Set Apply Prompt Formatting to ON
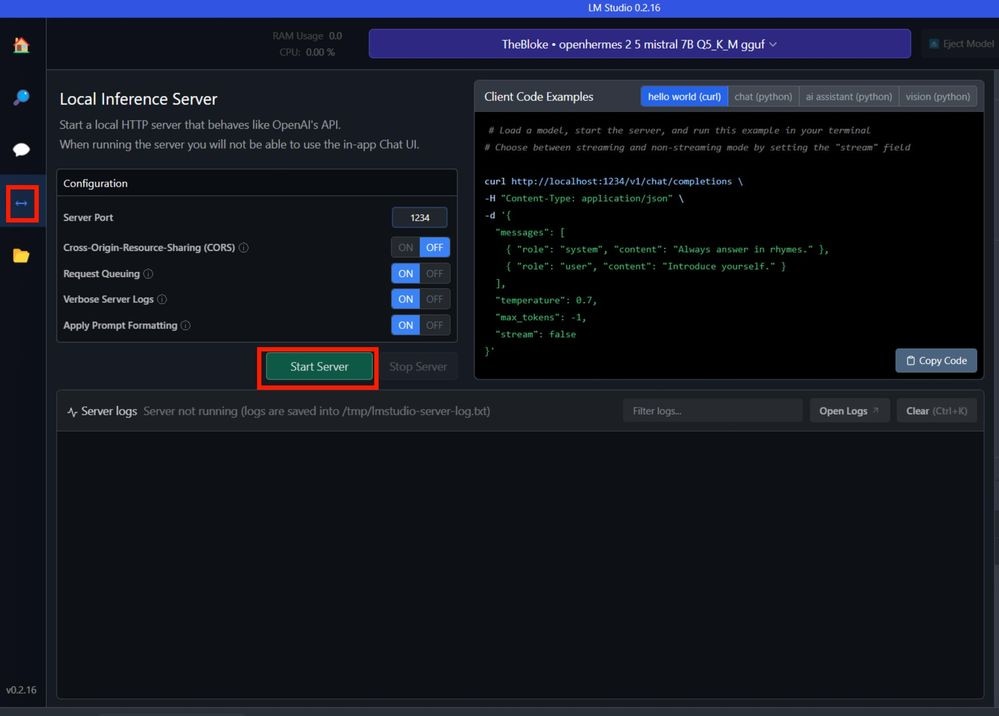999x716 pixels. coord(406,325)
